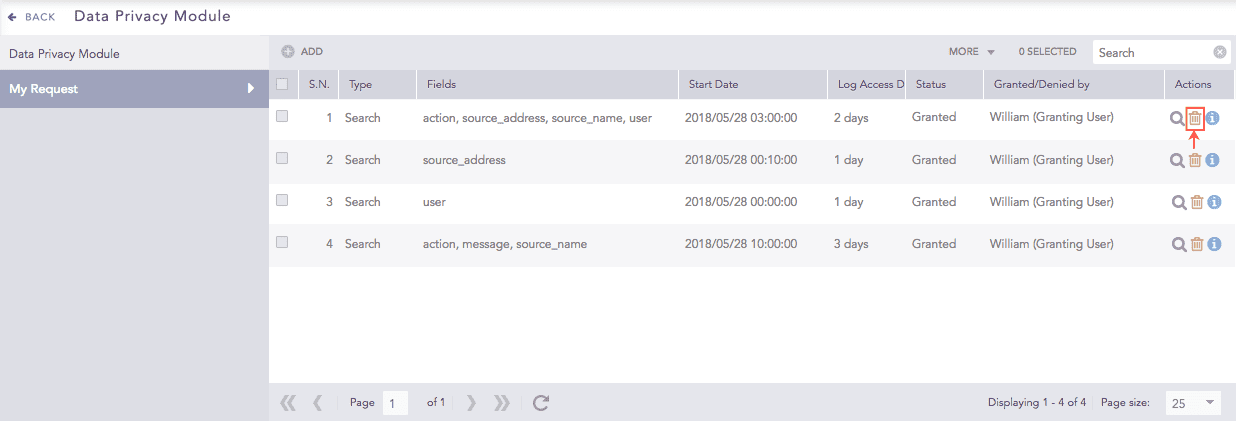Delete the source_address request
This screenshot has width=1236, height=421.
tap(1195, 160)
